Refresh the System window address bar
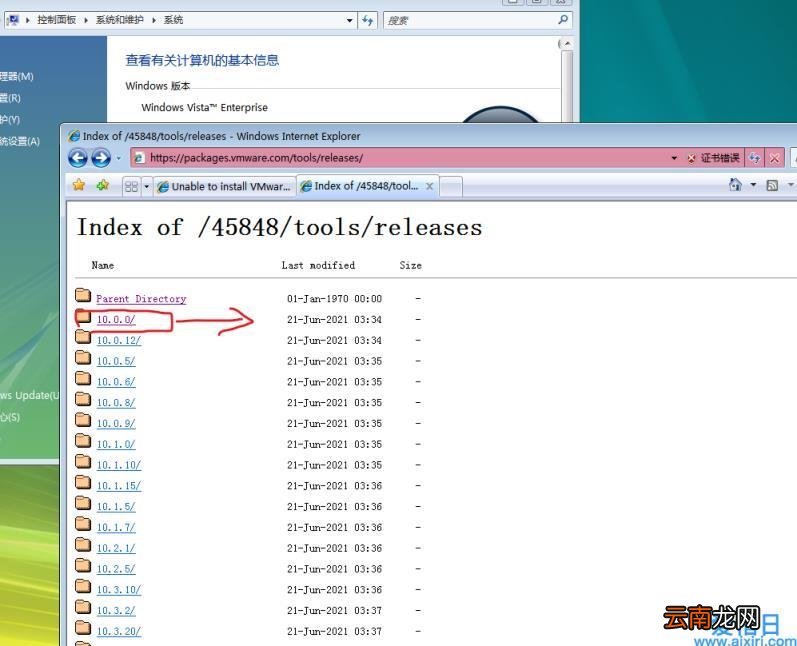 (367, 20)
